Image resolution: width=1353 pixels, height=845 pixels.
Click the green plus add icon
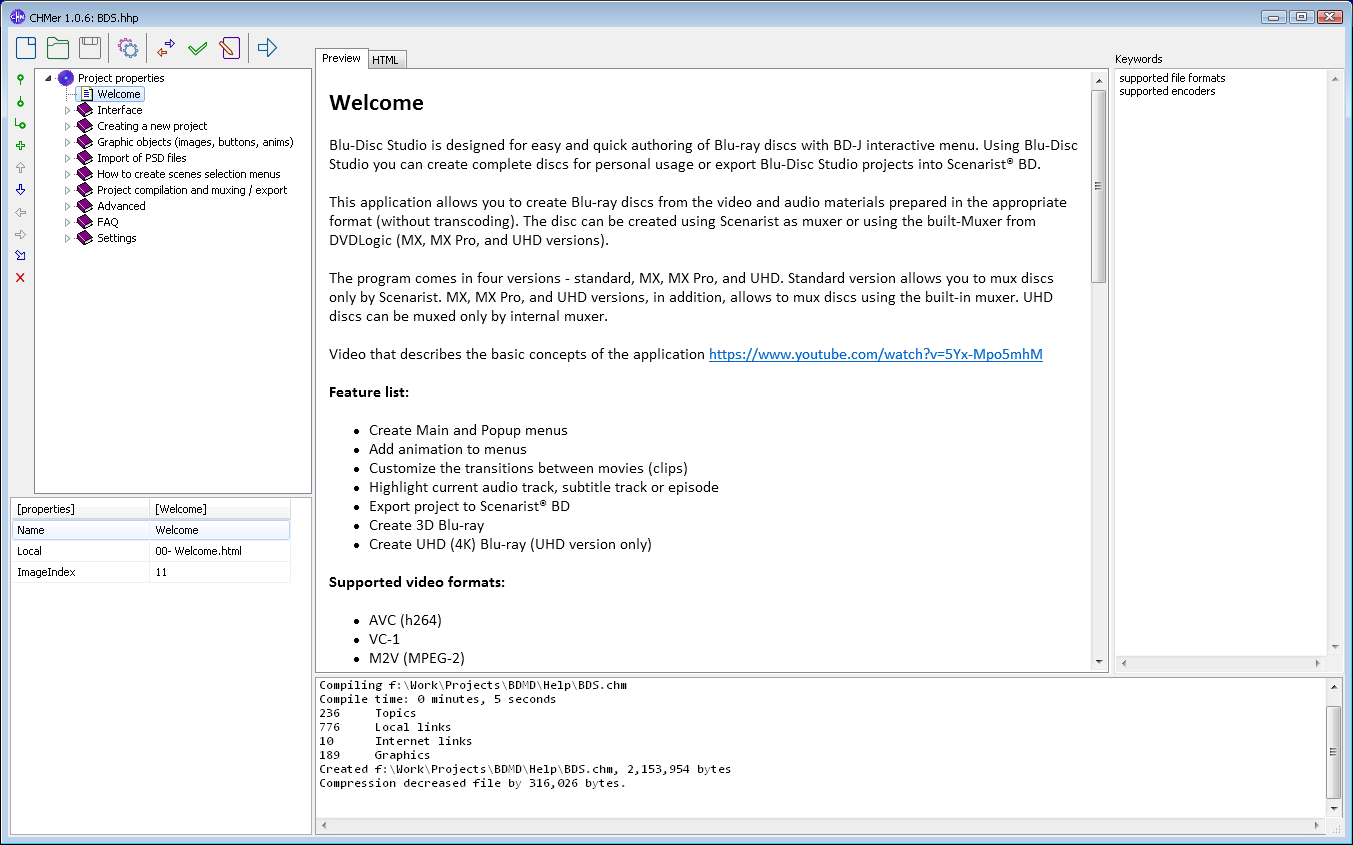coord(20,145)
